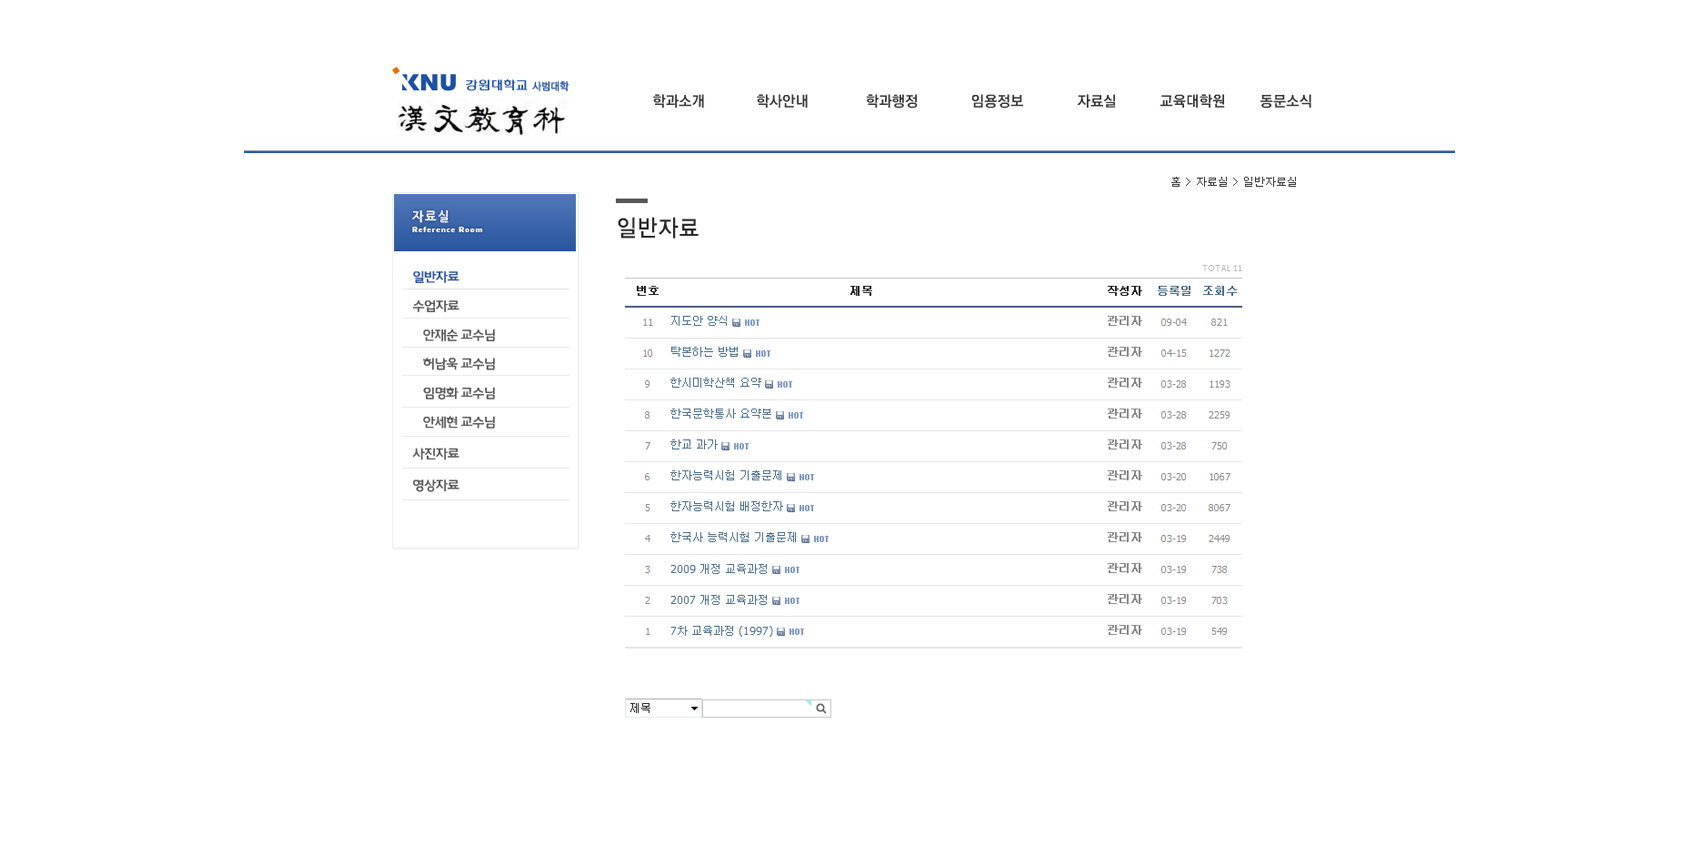Click the 일반자료실 breadcrumb link

tap(1270, 182)
